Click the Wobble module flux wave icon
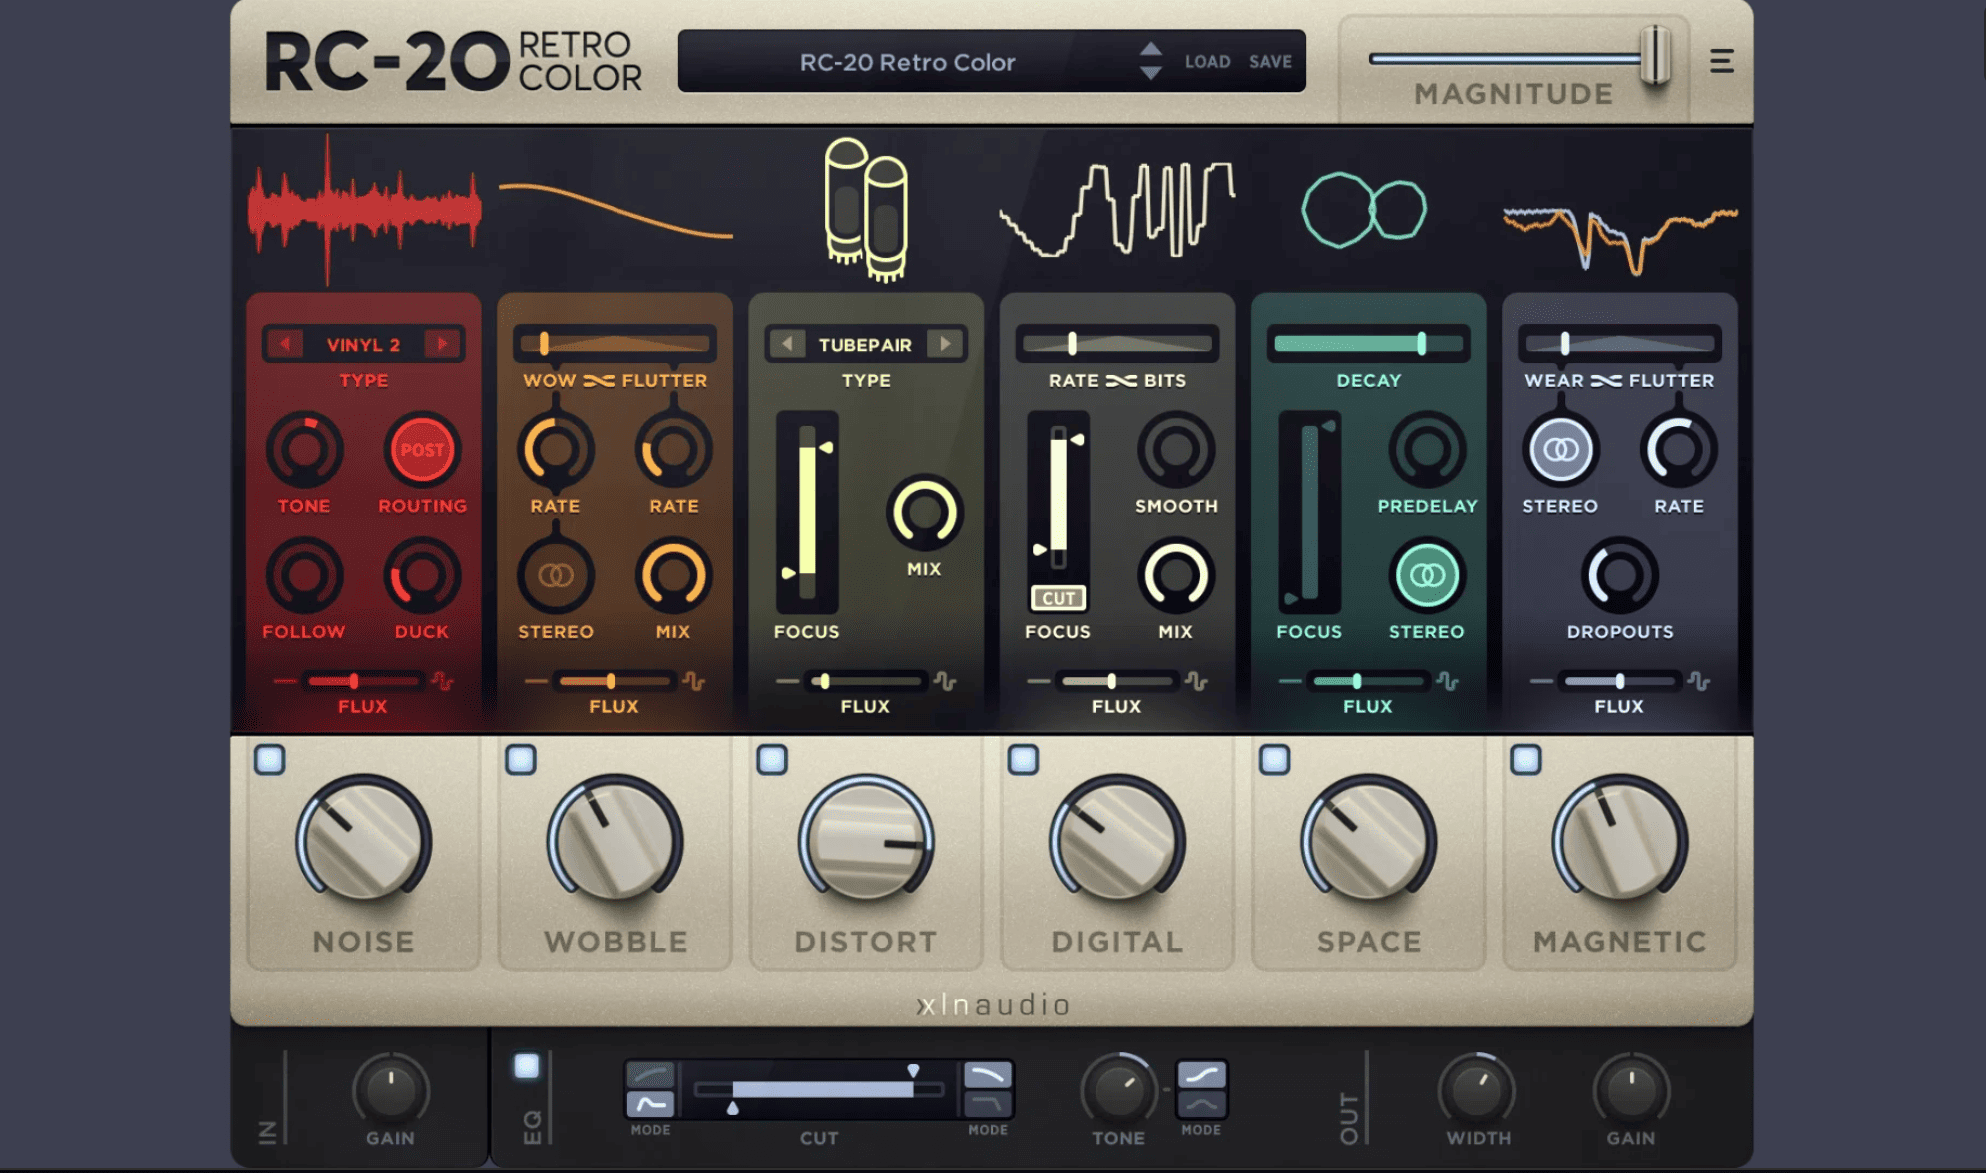1986x1173 pixels. [694, 682]
